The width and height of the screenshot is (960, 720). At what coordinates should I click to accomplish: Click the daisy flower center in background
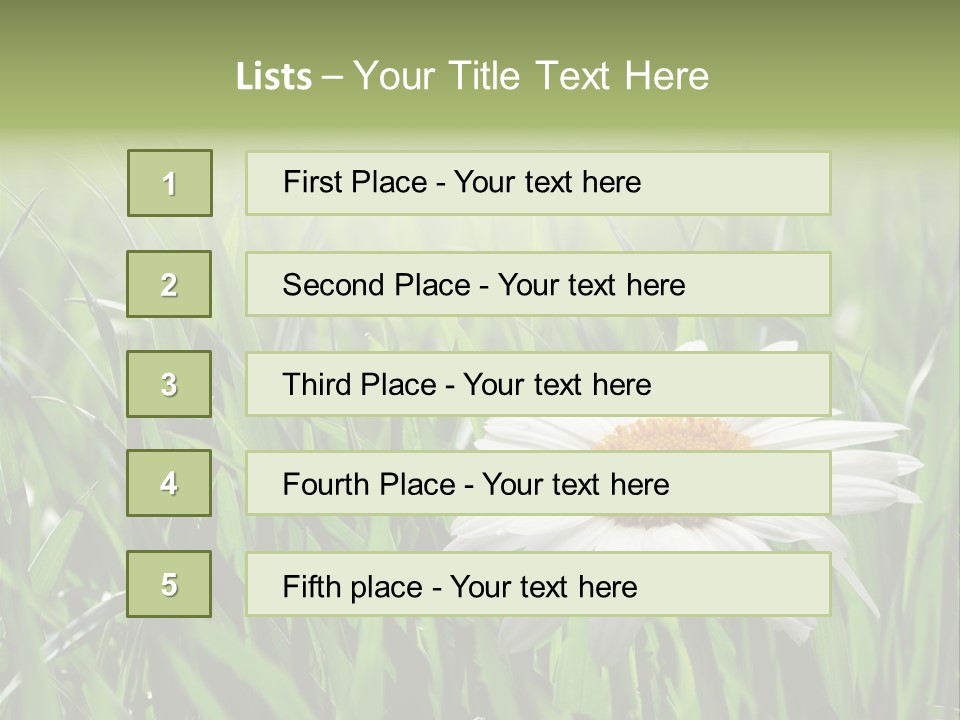[673, 435]
